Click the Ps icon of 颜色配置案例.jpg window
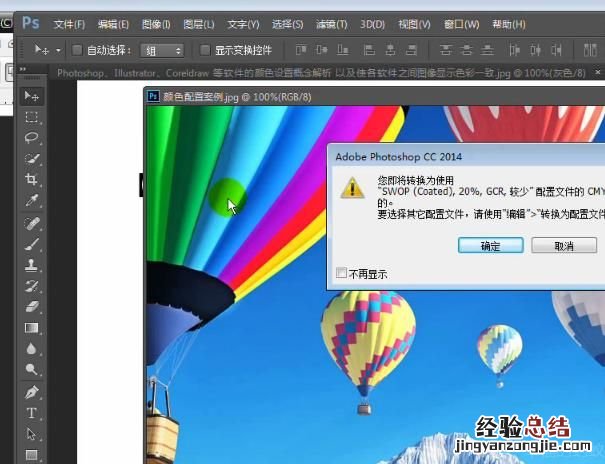 (x=154, y=96)
